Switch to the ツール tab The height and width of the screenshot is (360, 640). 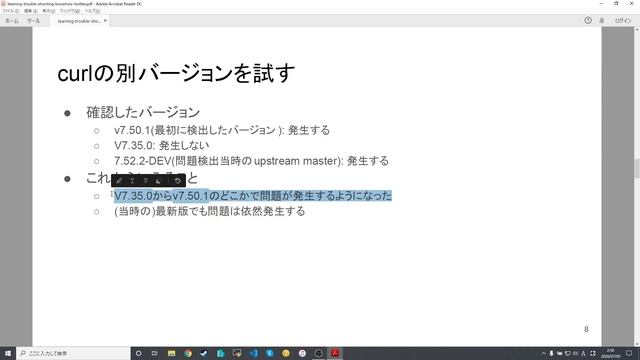click(x=33, y=20)
